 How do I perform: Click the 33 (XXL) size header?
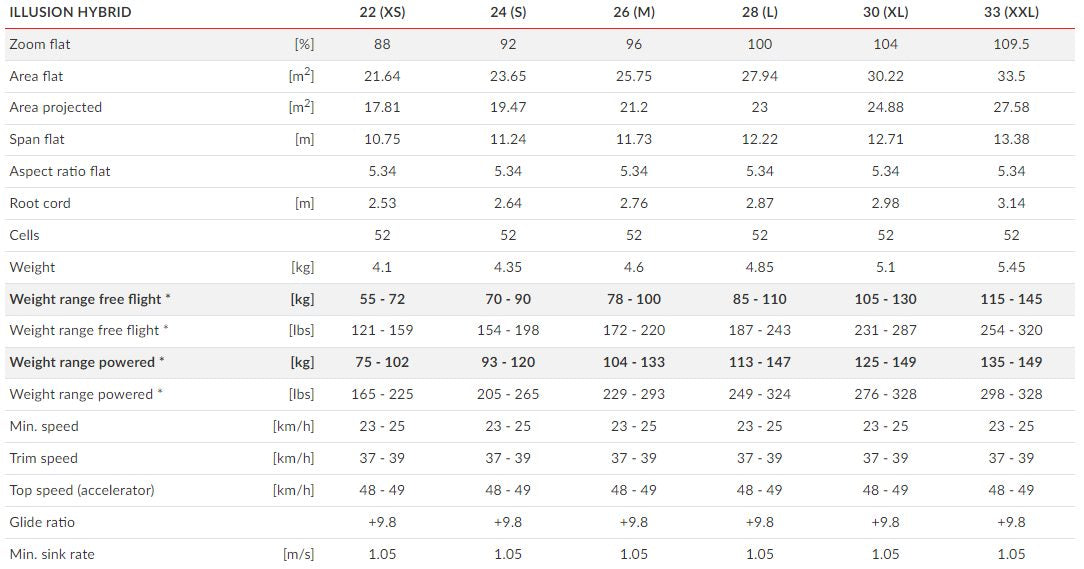tap(1011, 13)
